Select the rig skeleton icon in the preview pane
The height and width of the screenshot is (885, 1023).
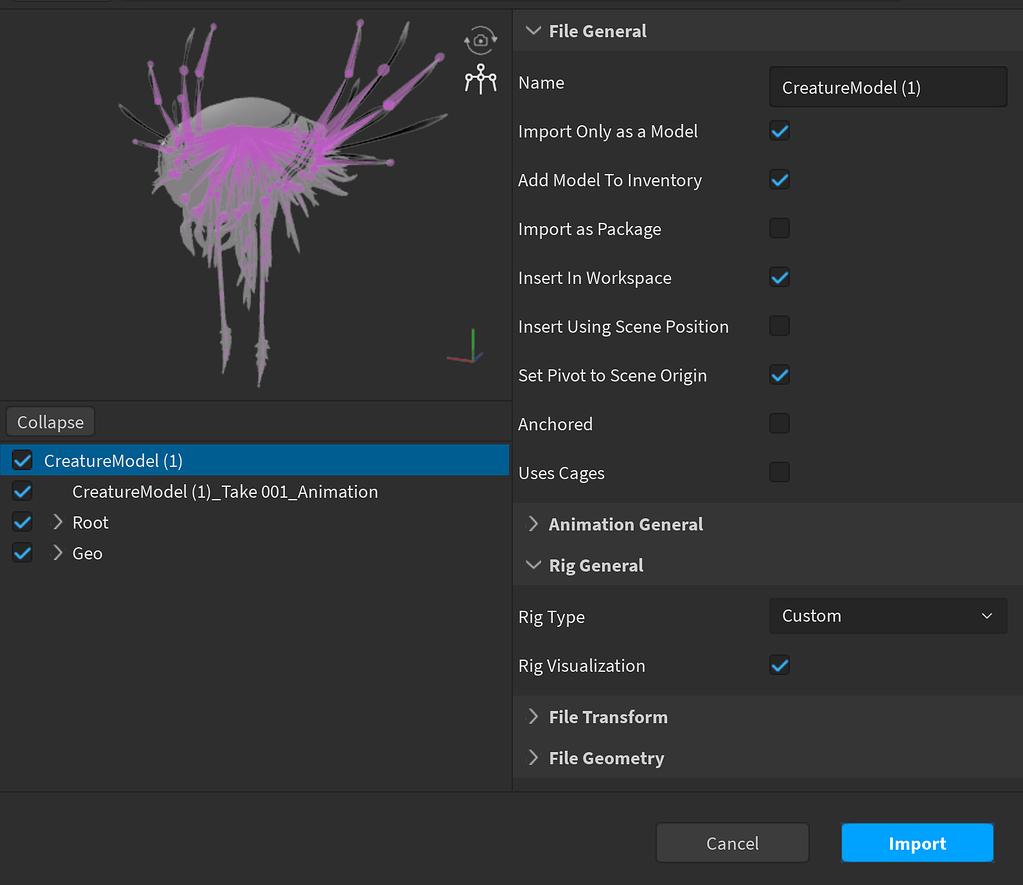coord(480,78)
